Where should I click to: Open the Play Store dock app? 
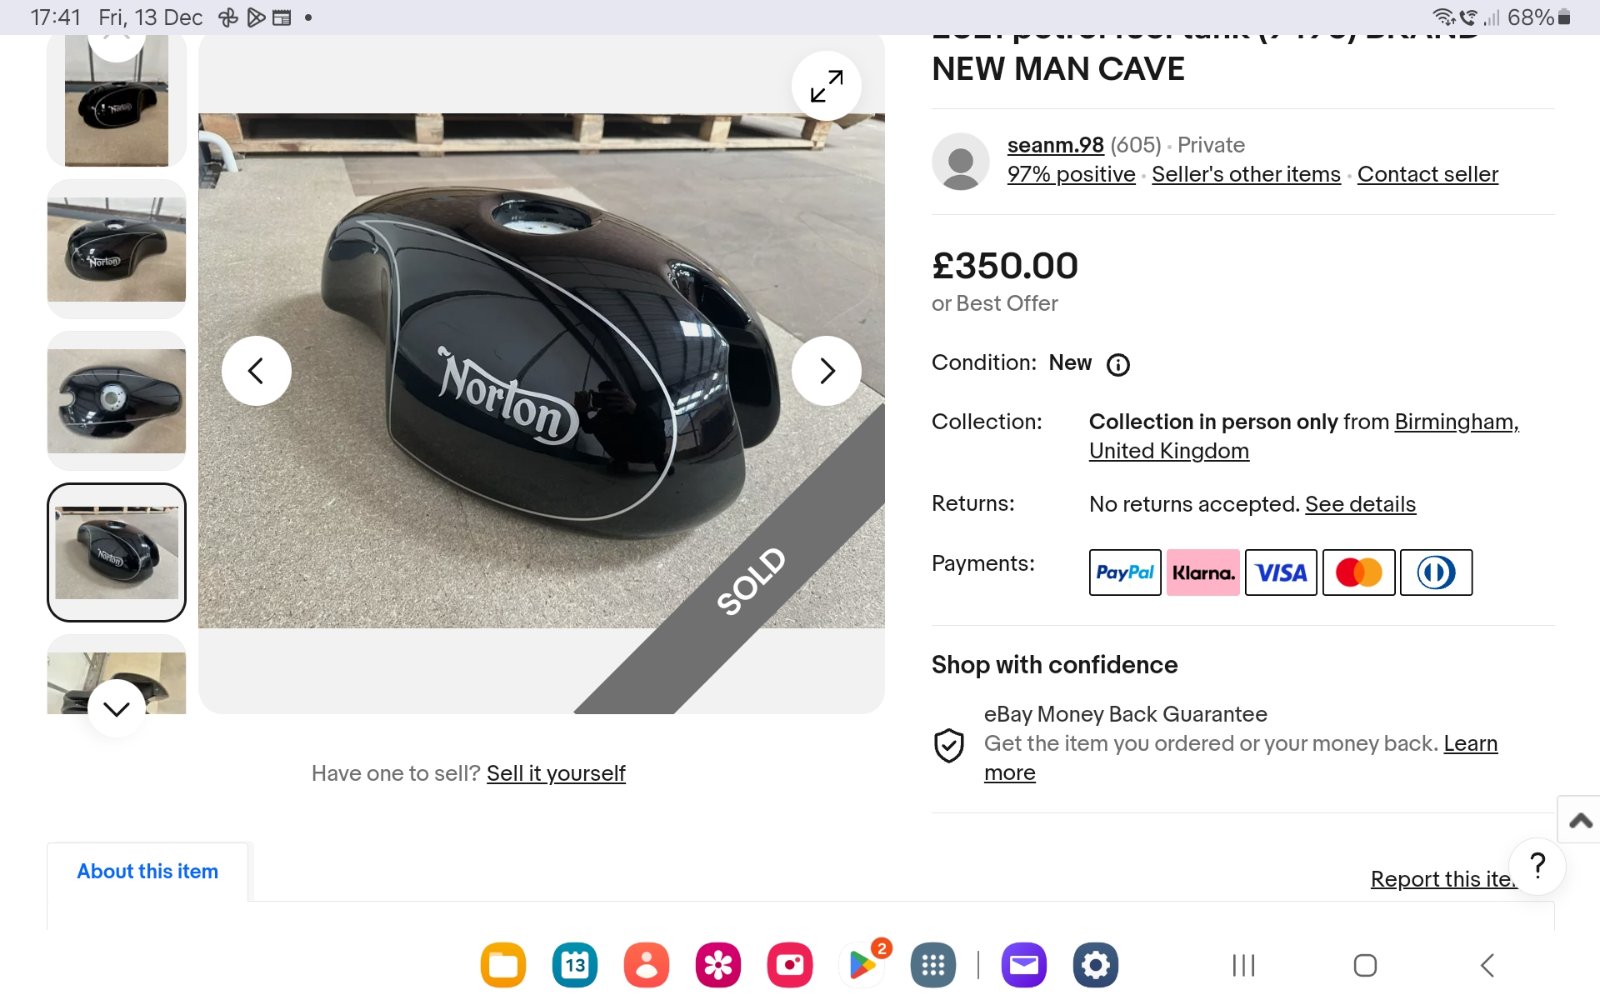[x=862, y=965]
